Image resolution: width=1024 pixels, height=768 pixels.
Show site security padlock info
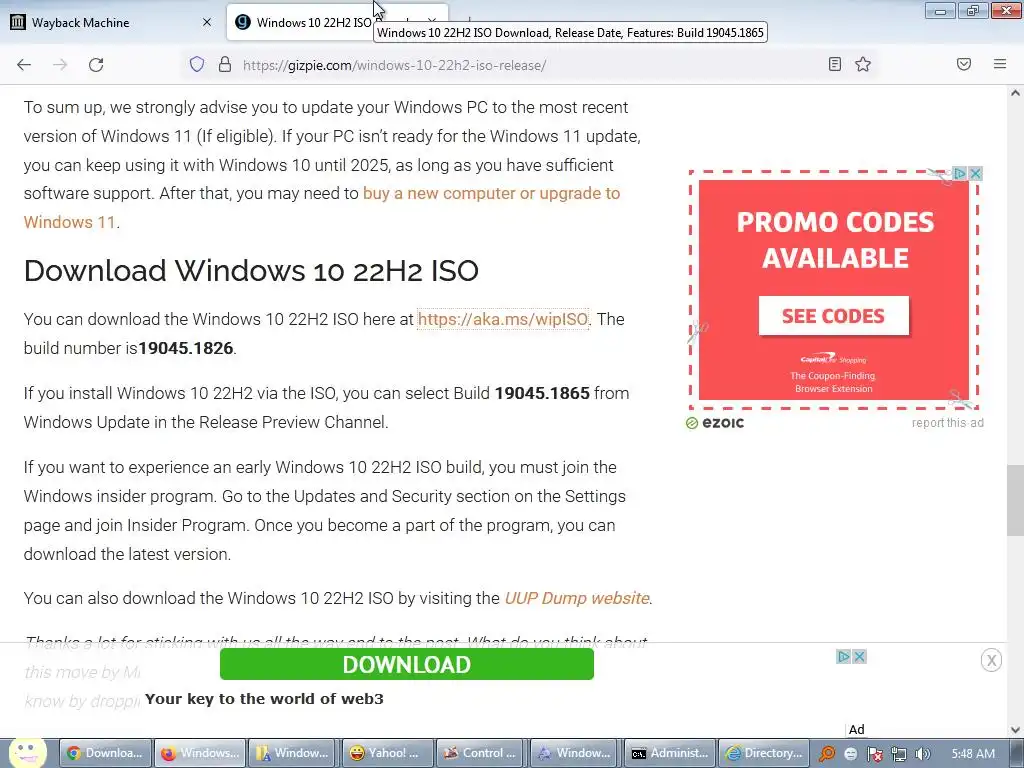pyautogui.click(x=225, y=64)
